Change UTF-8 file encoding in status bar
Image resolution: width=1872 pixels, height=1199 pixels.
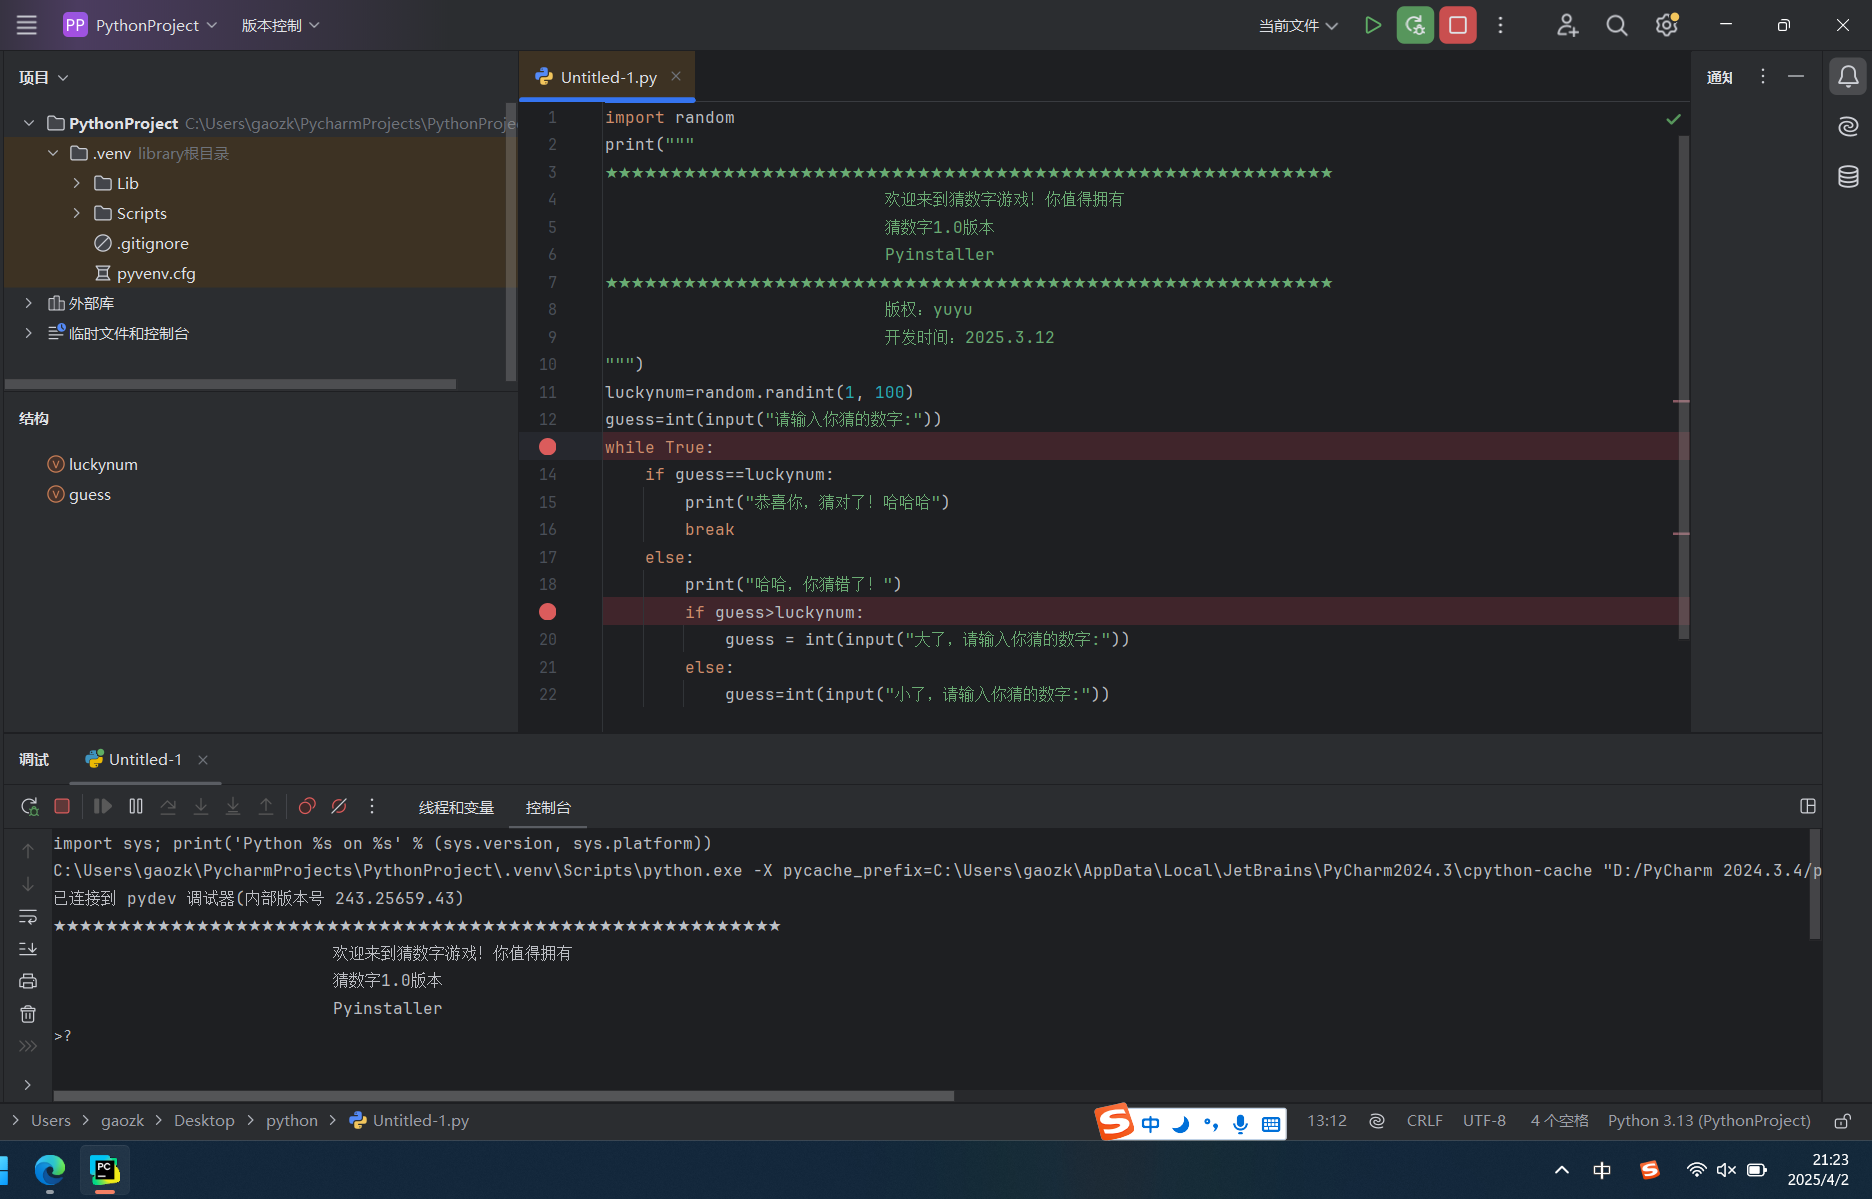(1484, 1121)
